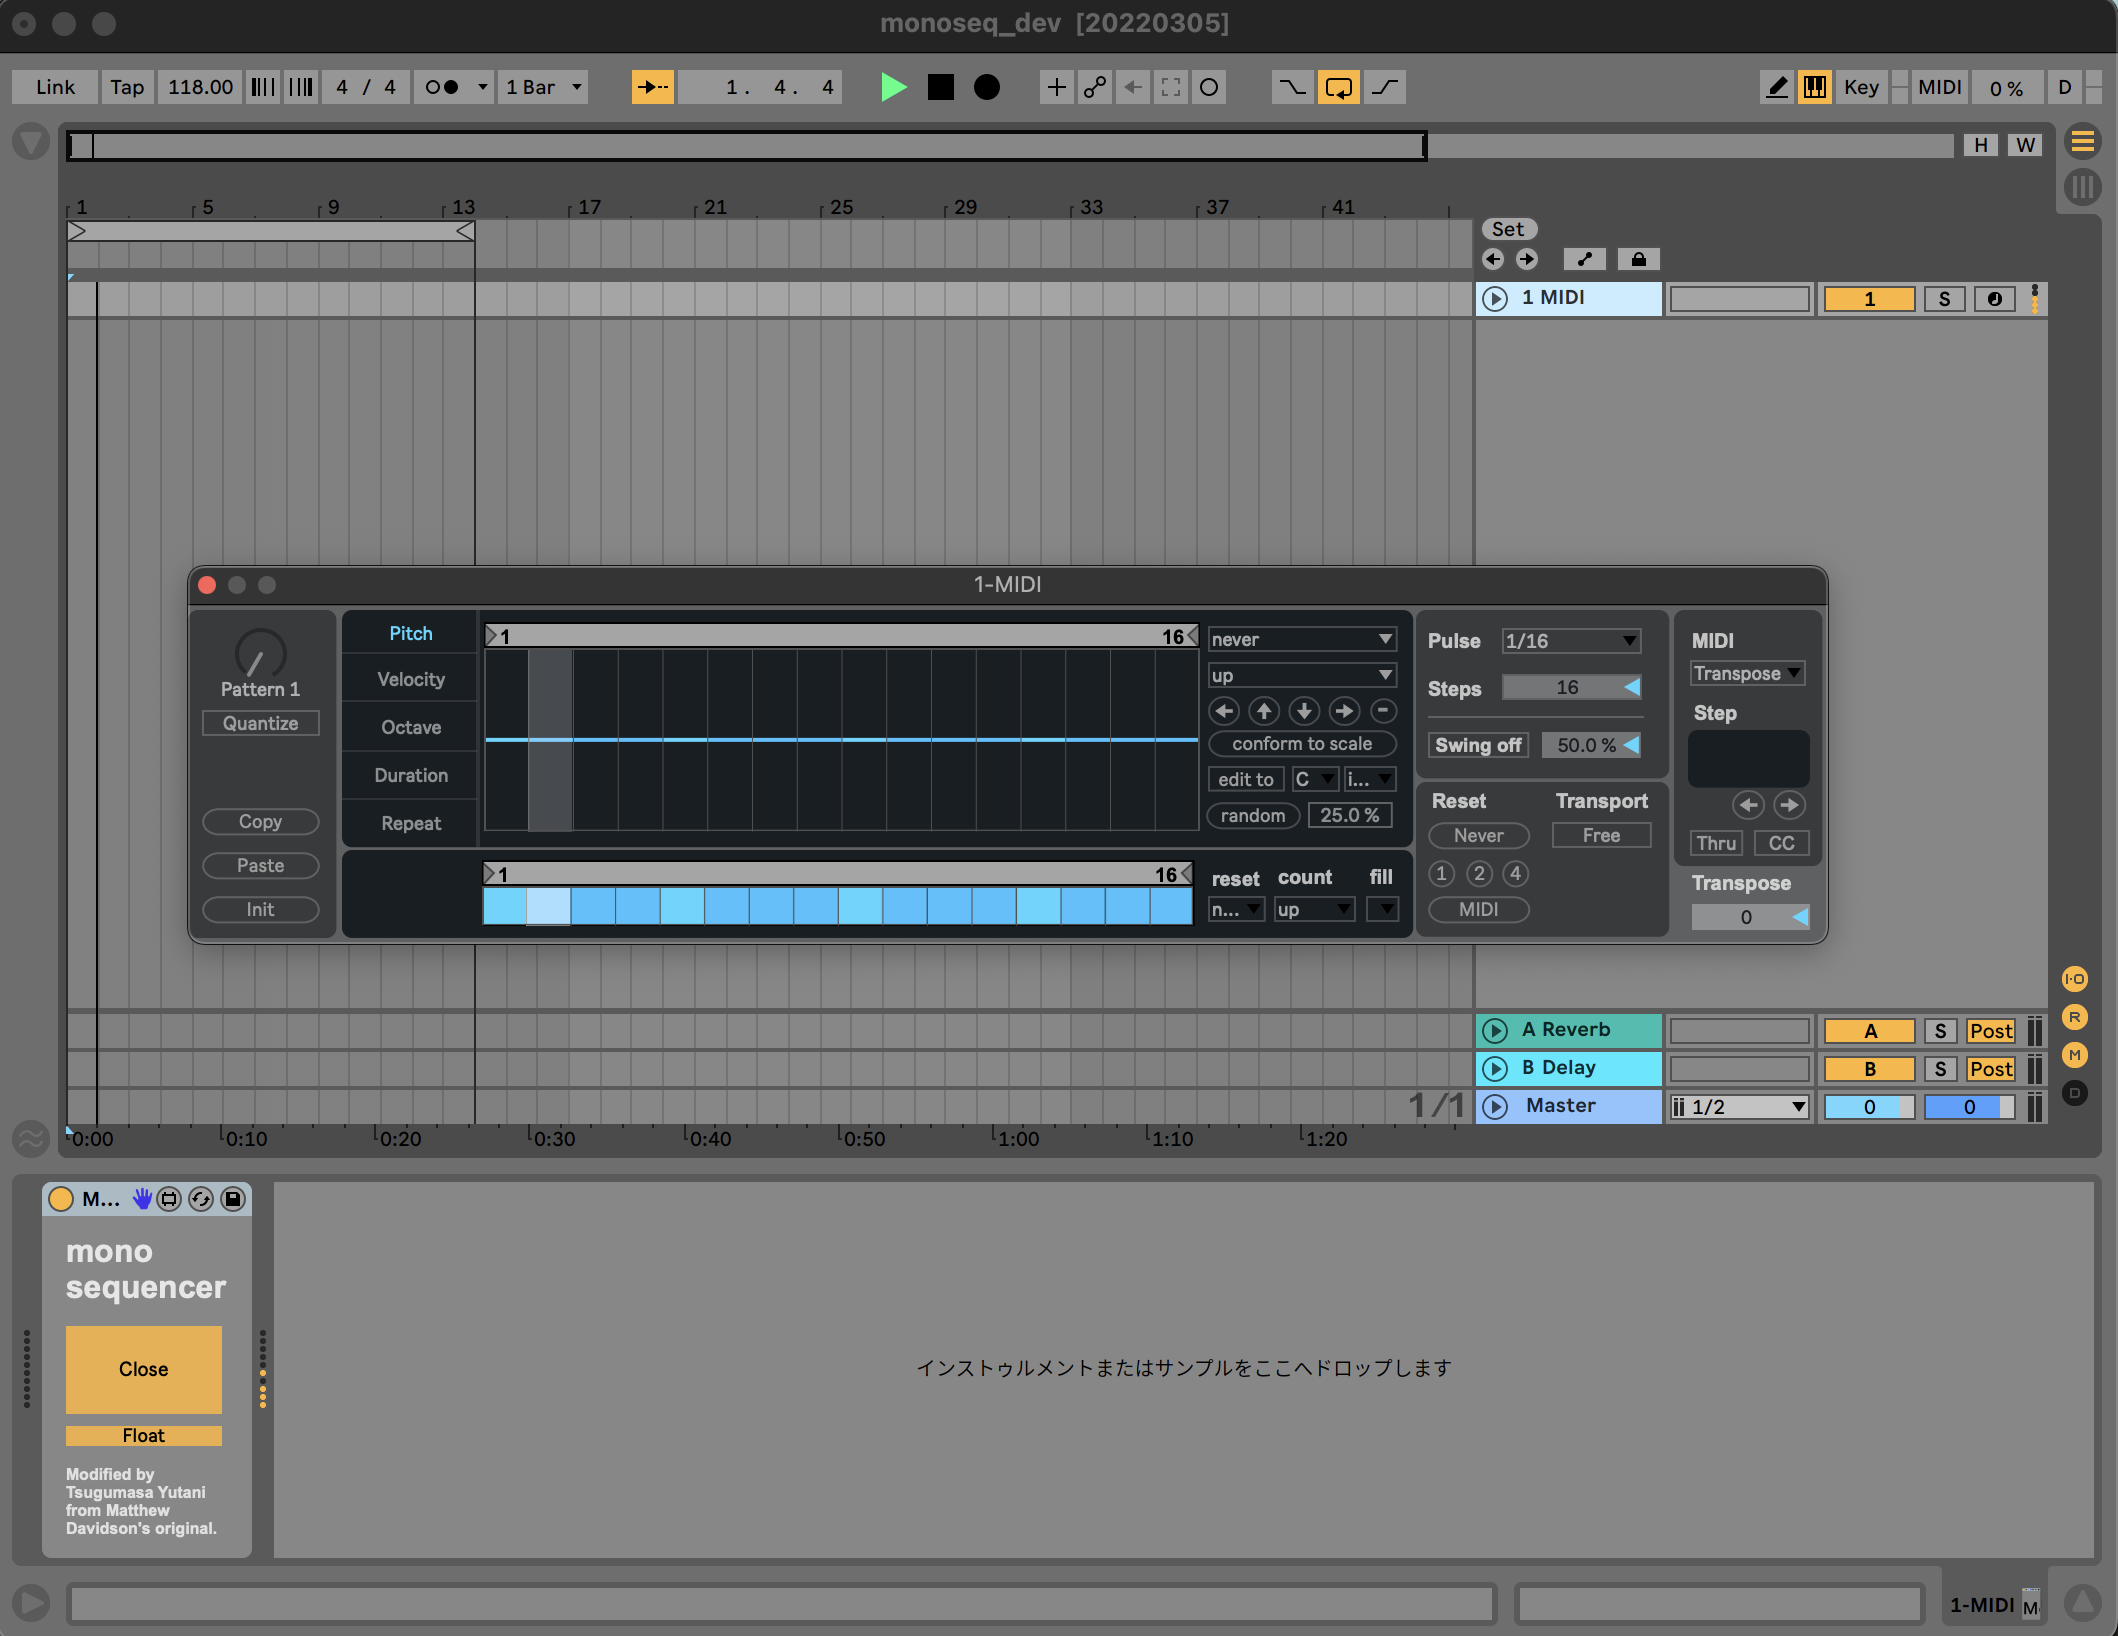The image size is (2118, 1636).
Task: Adjust the Steps 16 slider
Action: pos(1570,688)
